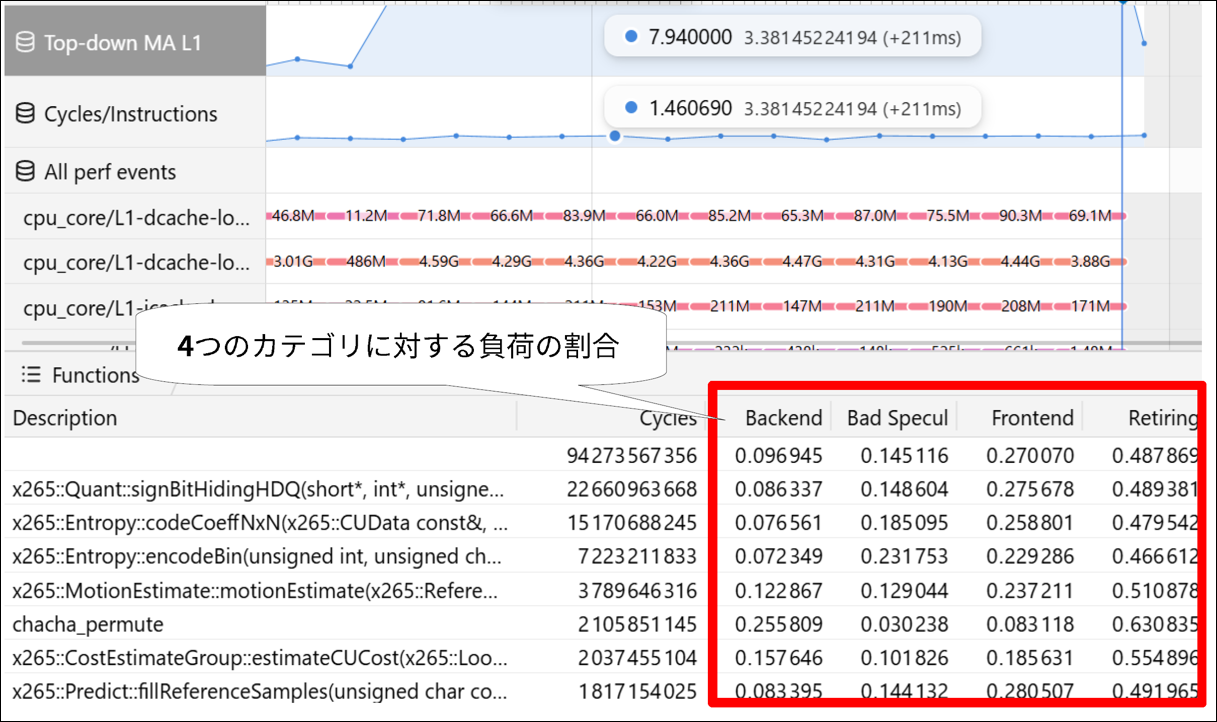This screenshot has height=722, width=1217.
Task: Sort by the Backend column header
Action: (x=783, y=418)
